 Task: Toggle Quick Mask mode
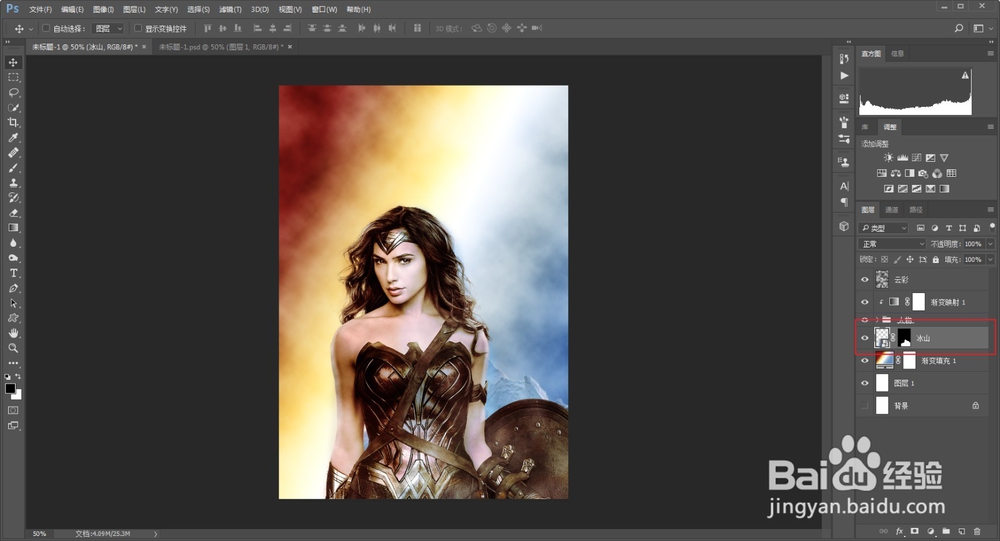[x=13, y=410]
